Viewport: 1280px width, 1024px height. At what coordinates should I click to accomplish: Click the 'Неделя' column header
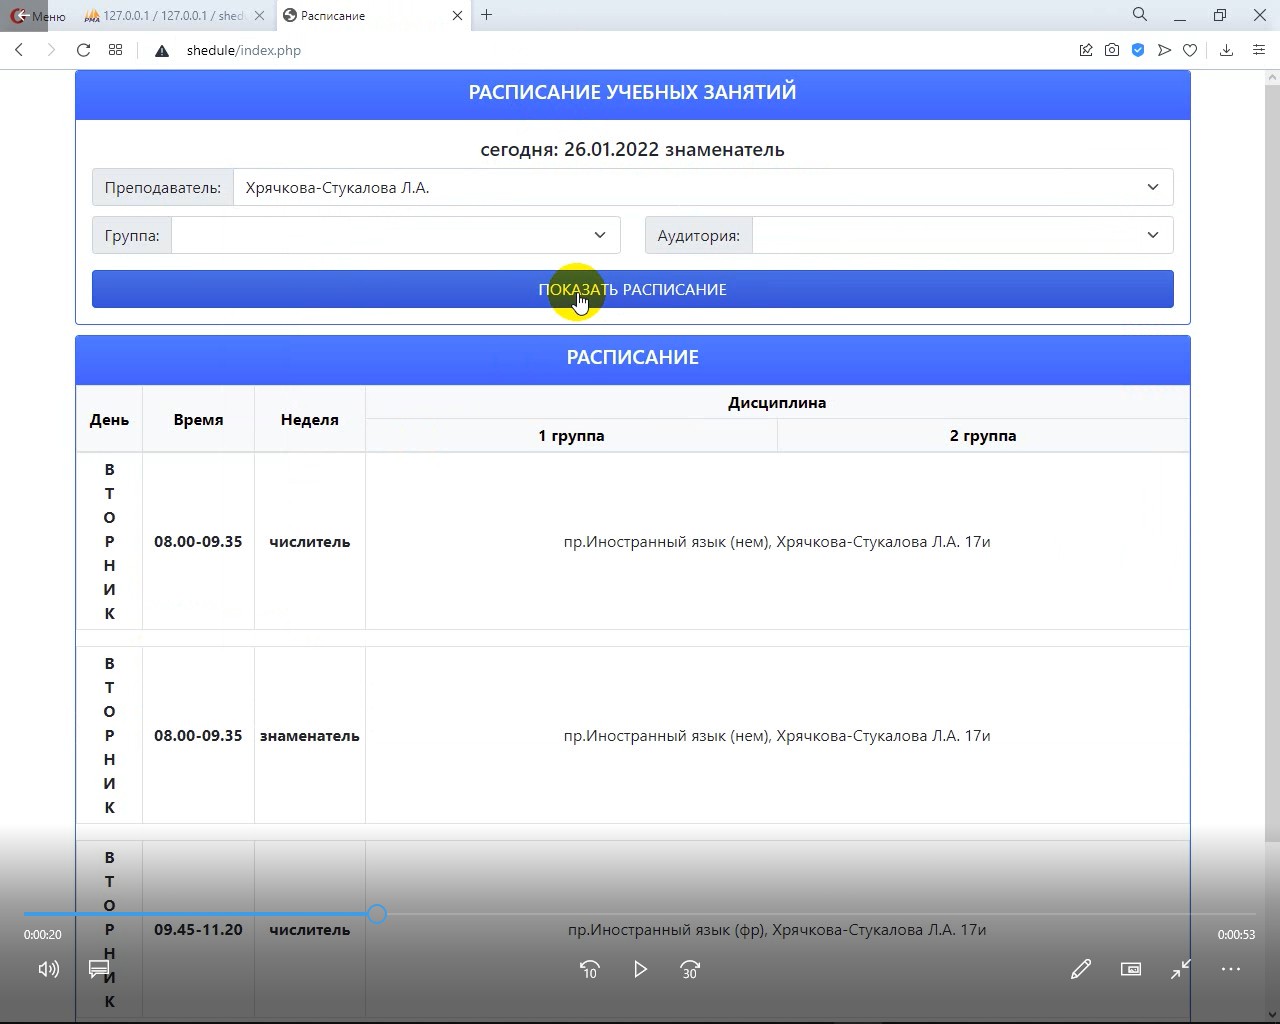click(310, 420)
